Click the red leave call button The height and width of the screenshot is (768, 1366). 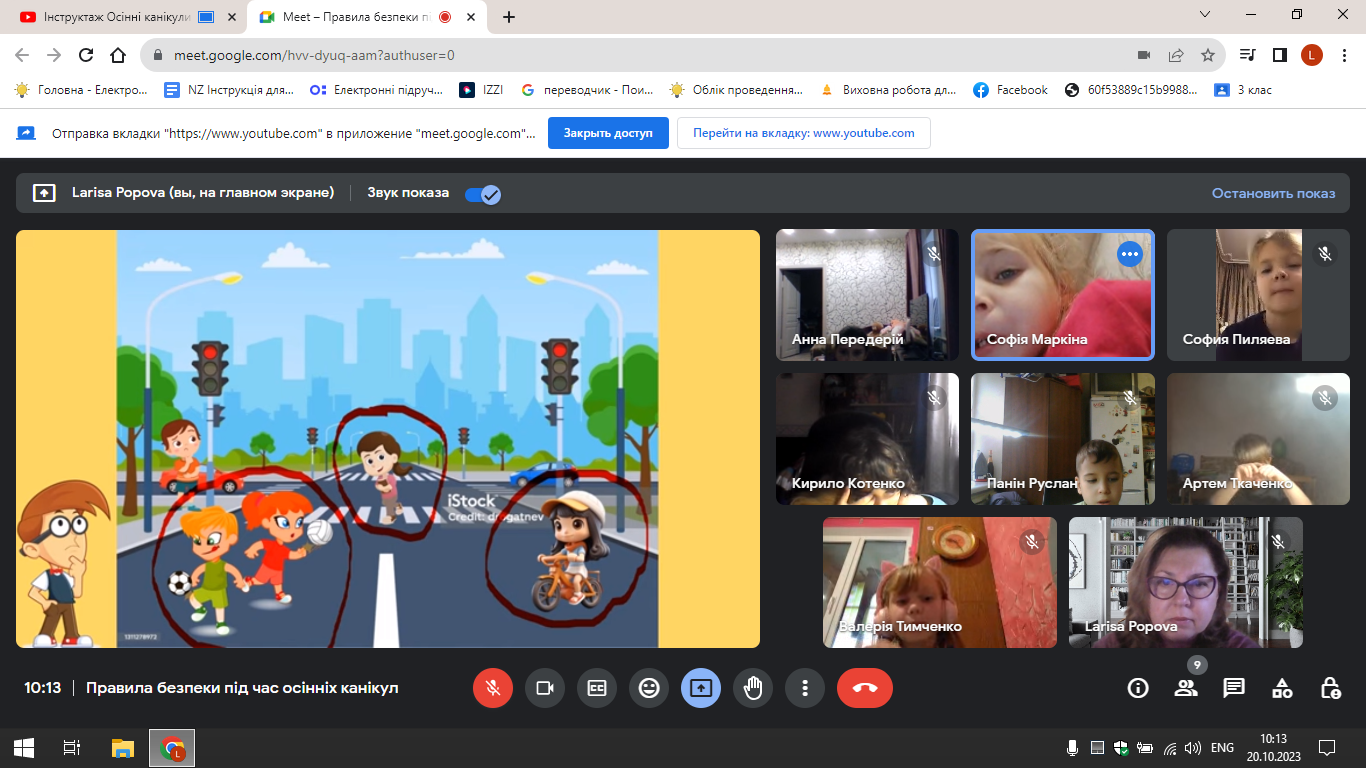(x=865, y=688)
